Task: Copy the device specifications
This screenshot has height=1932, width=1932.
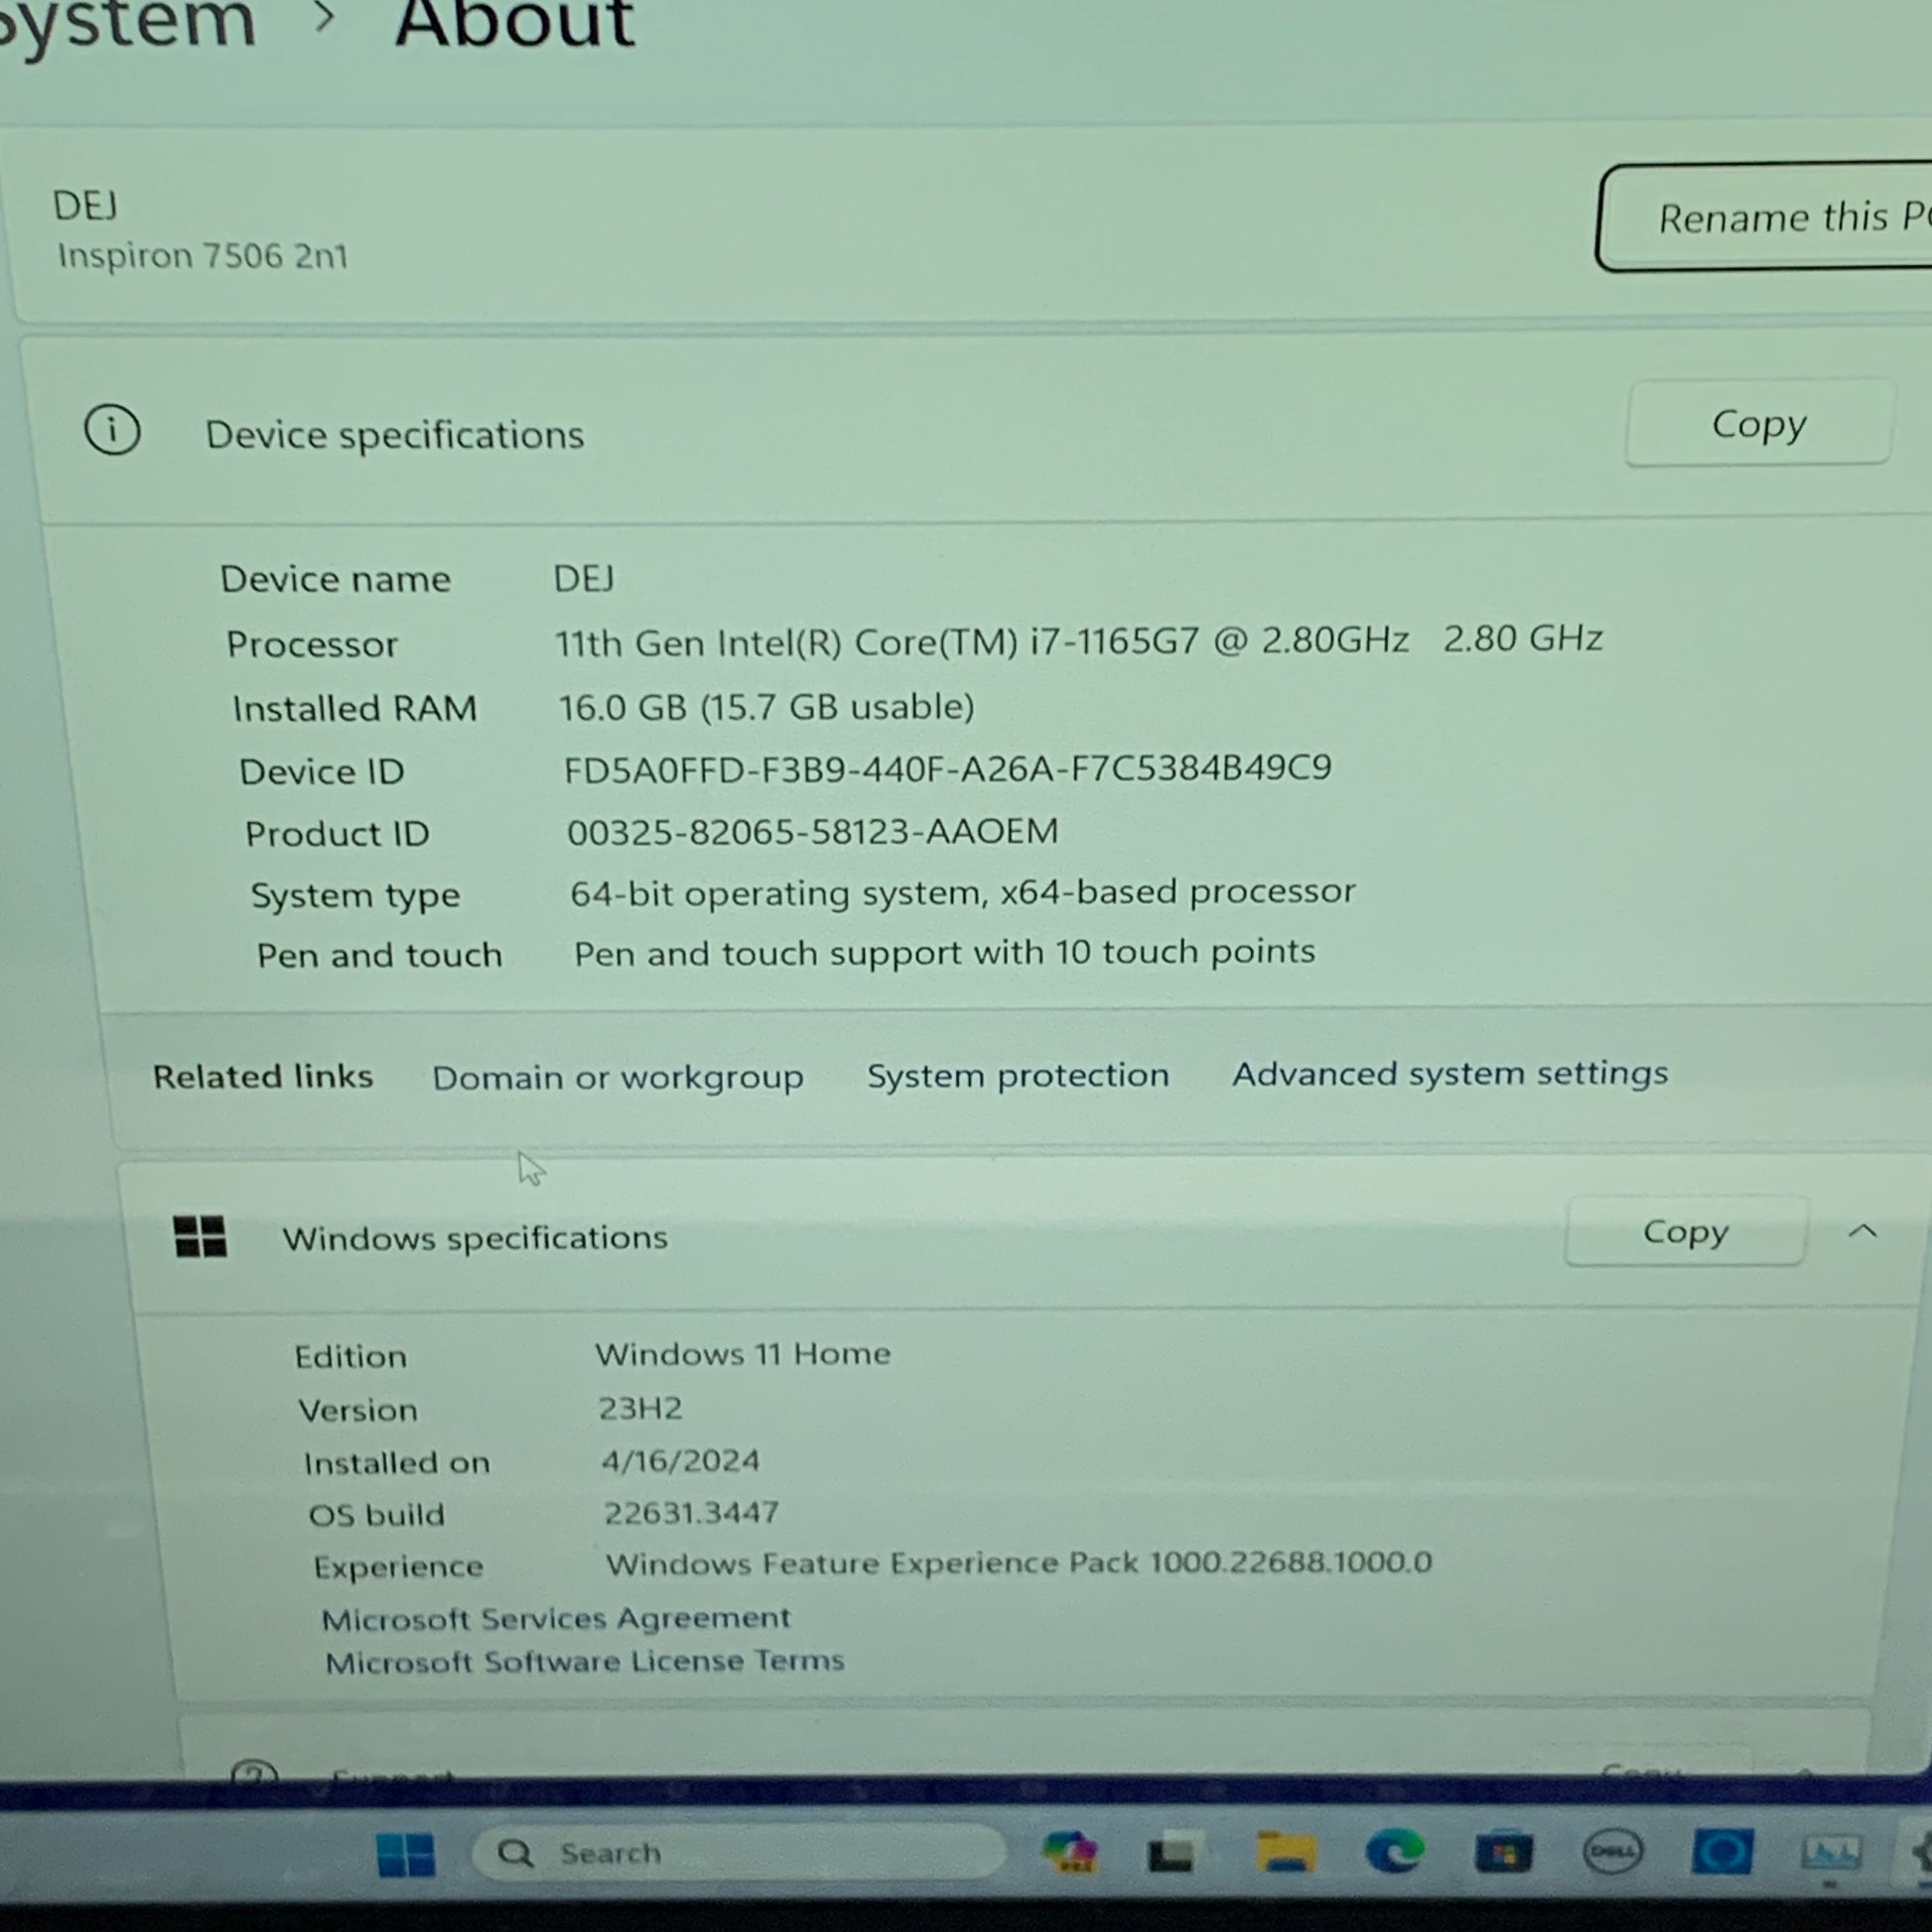Action: 1758,424
